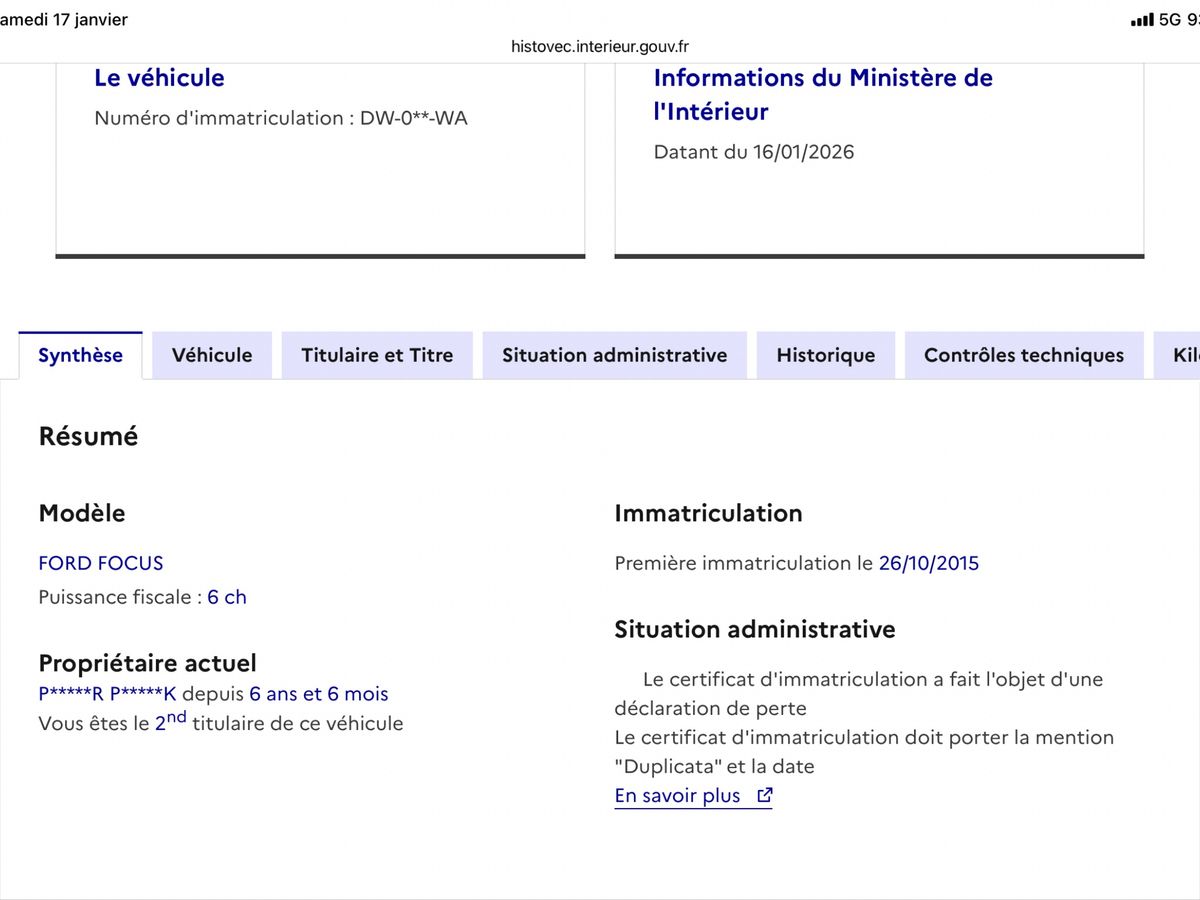Go to the Historique tab
The height and width of the screenshot is (900, 1200).
coord(826,355)
